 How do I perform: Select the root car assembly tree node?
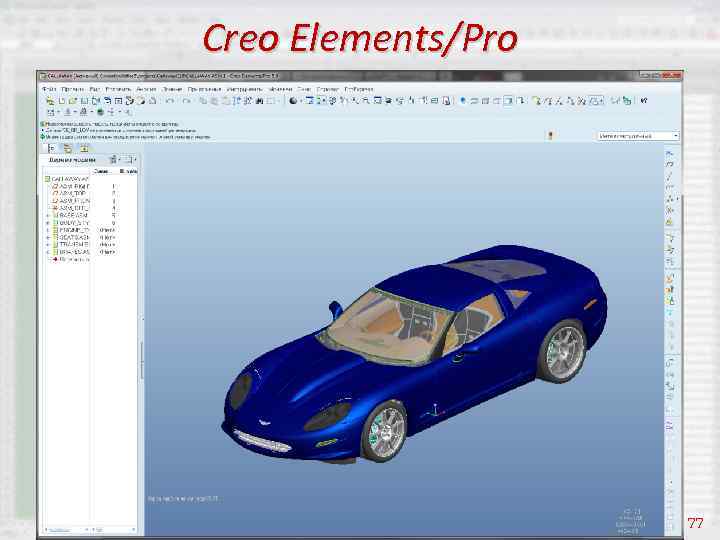67,179
